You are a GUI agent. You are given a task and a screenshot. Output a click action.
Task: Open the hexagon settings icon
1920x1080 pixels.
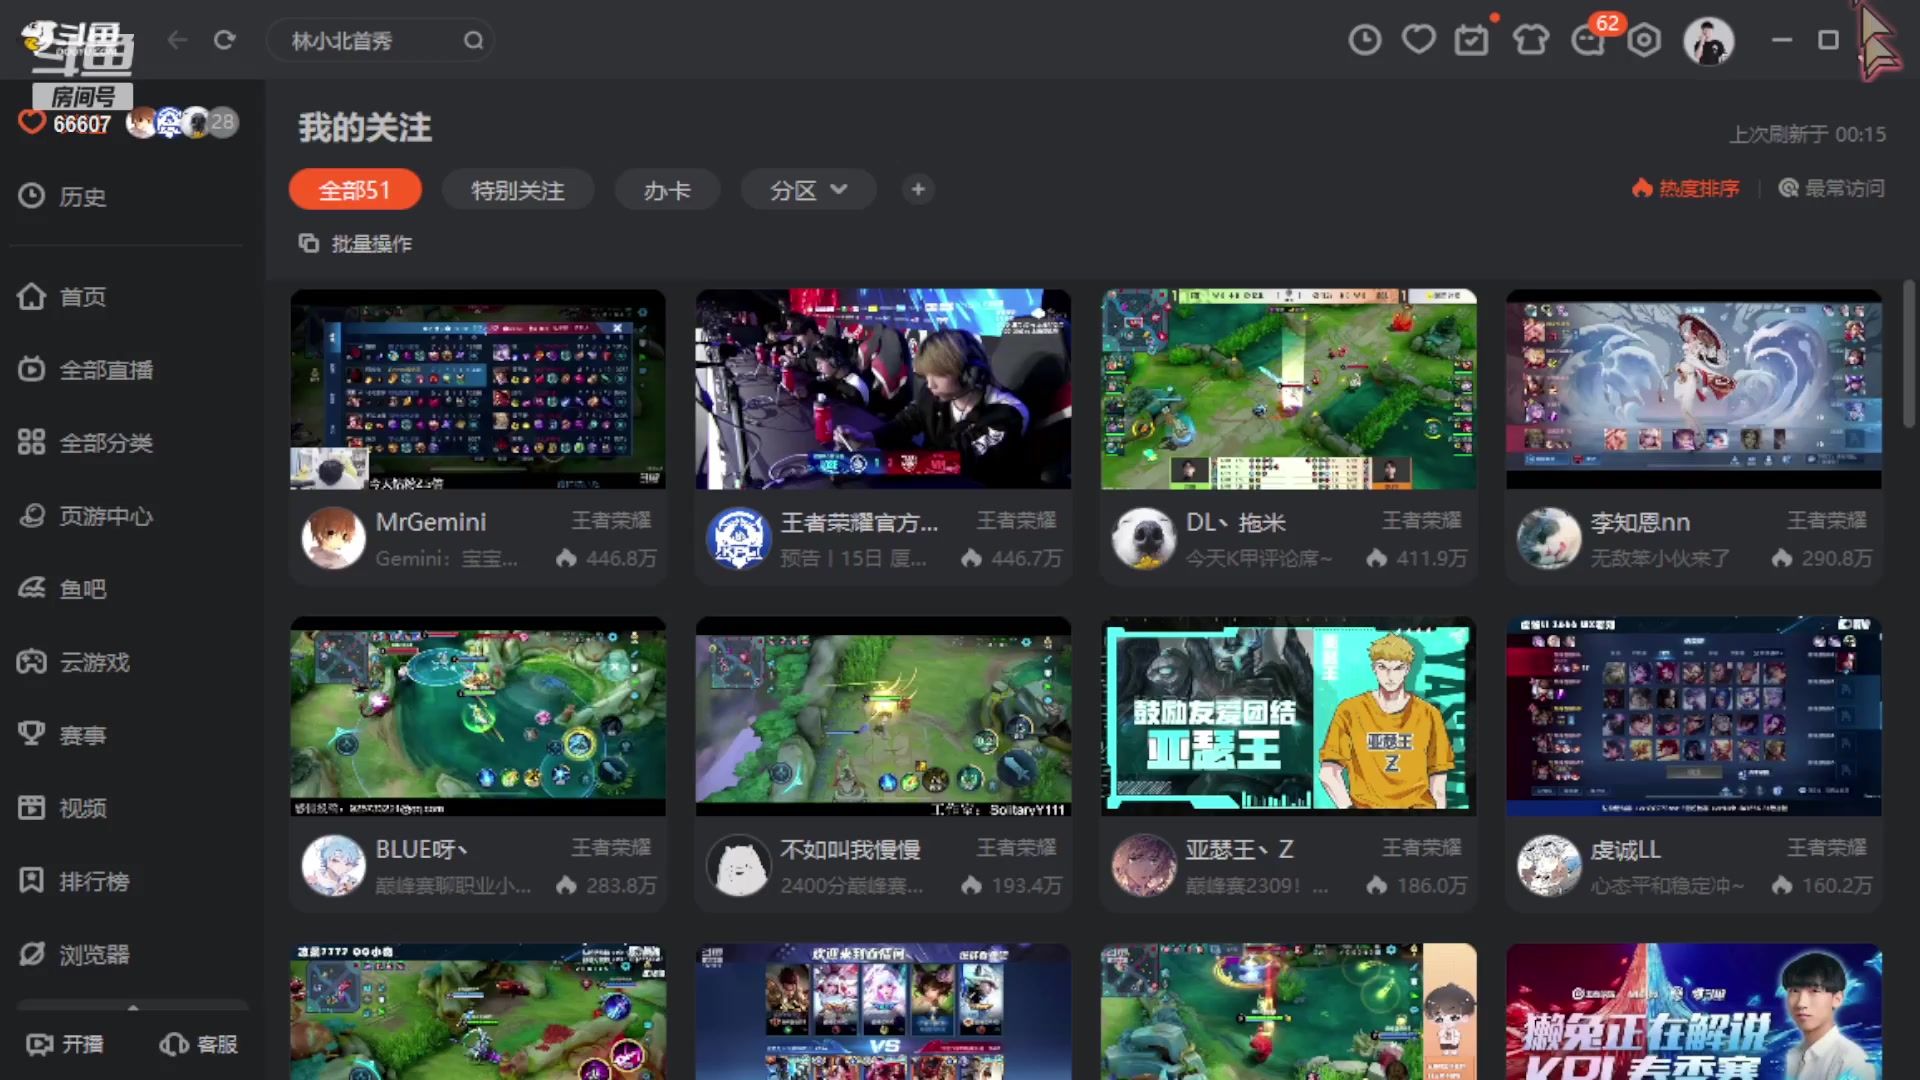point(1644,40)
